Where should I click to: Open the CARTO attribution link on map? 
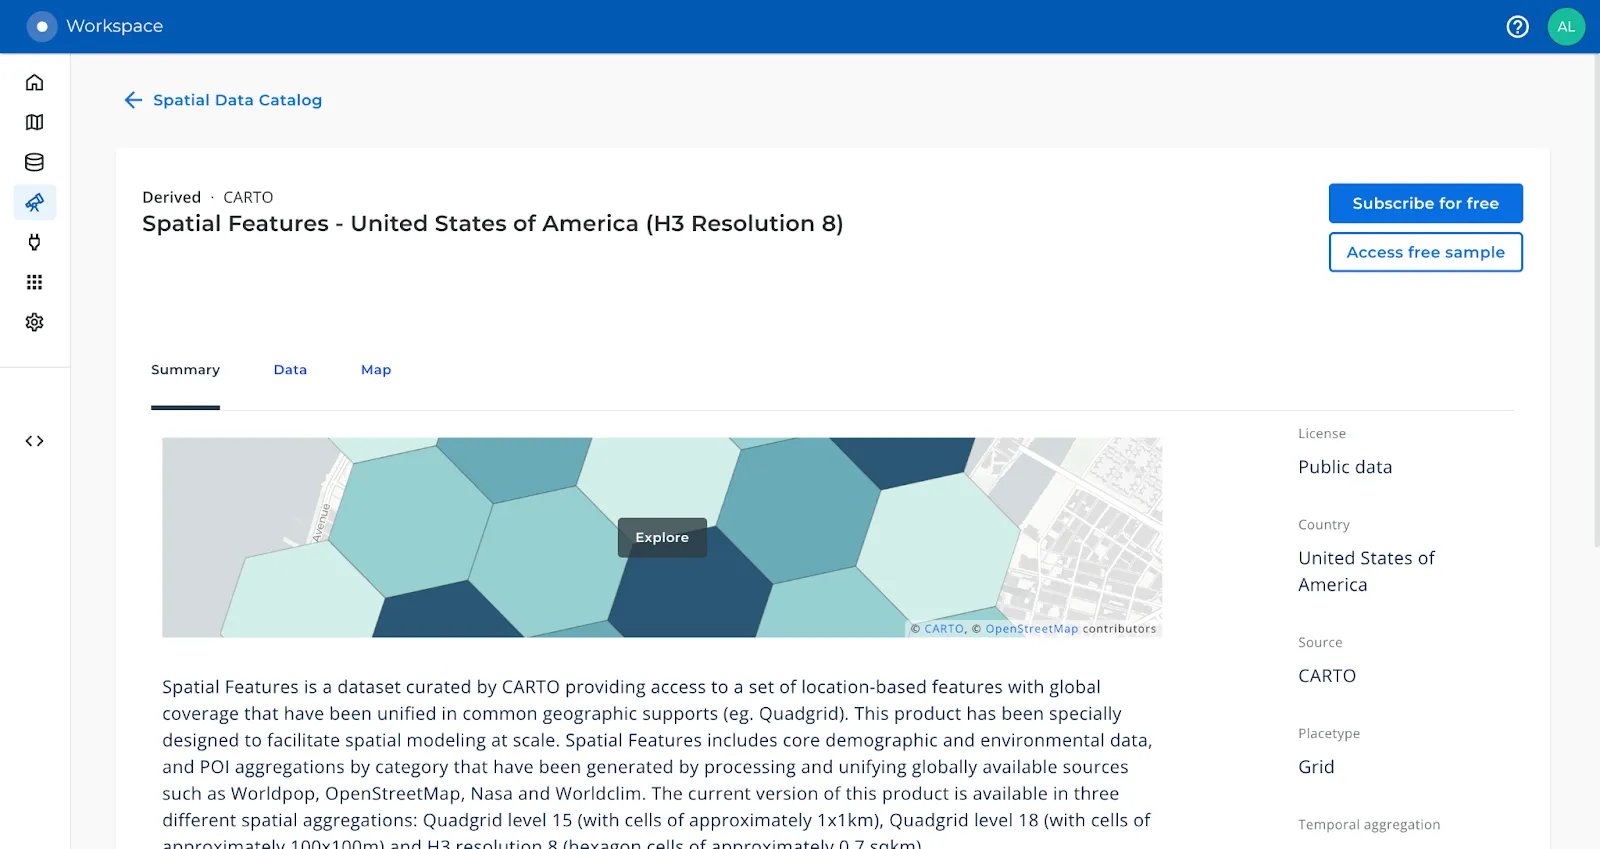944,629
